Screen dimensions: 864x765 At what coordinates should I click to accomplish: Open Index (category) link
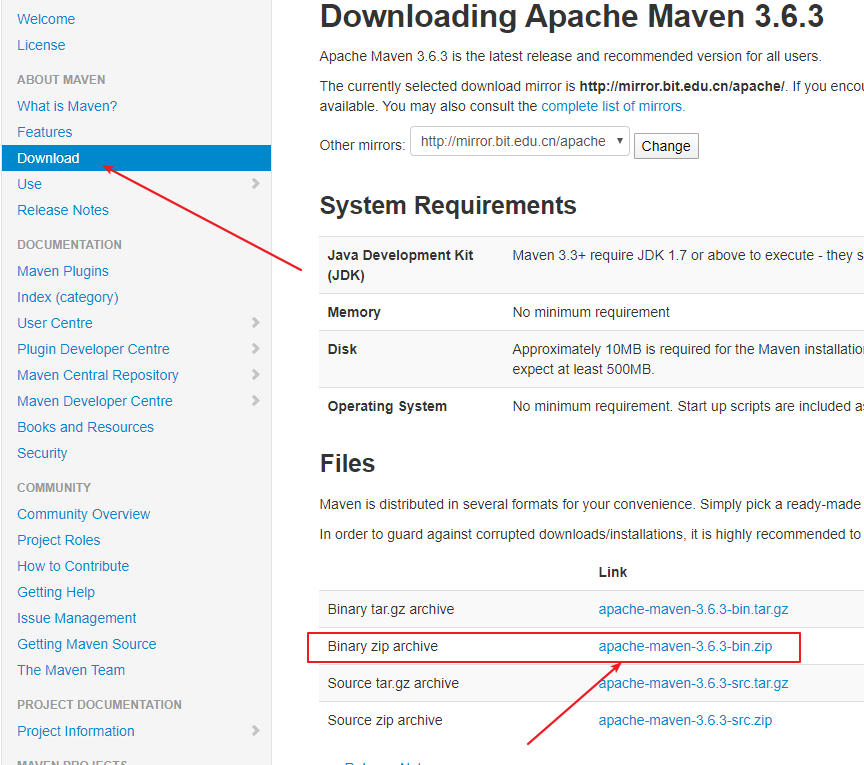(68, 297)
